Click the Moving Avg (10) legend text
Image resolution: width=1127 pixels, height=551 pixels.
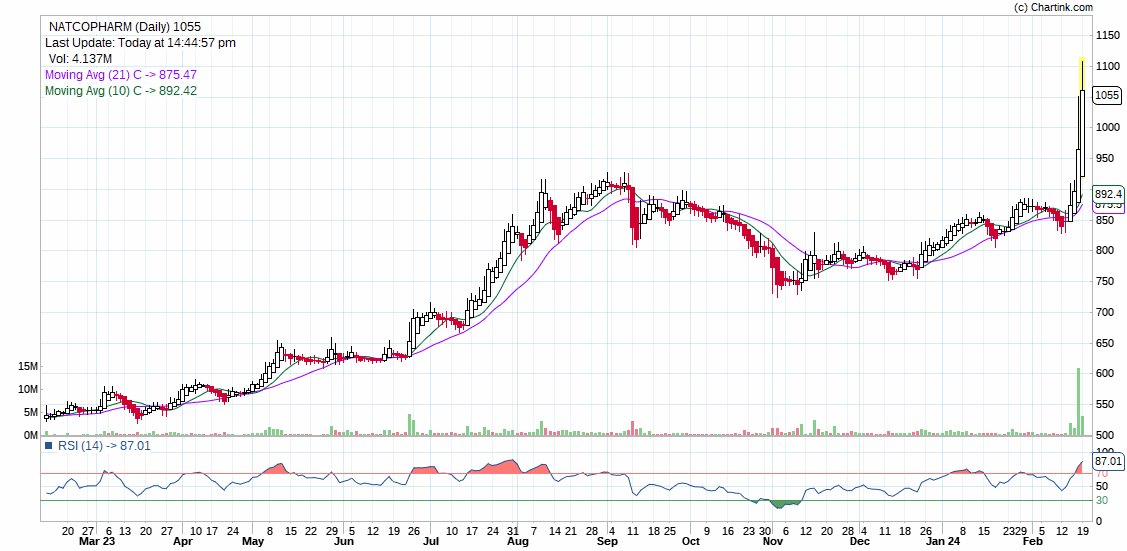(121, 91)
